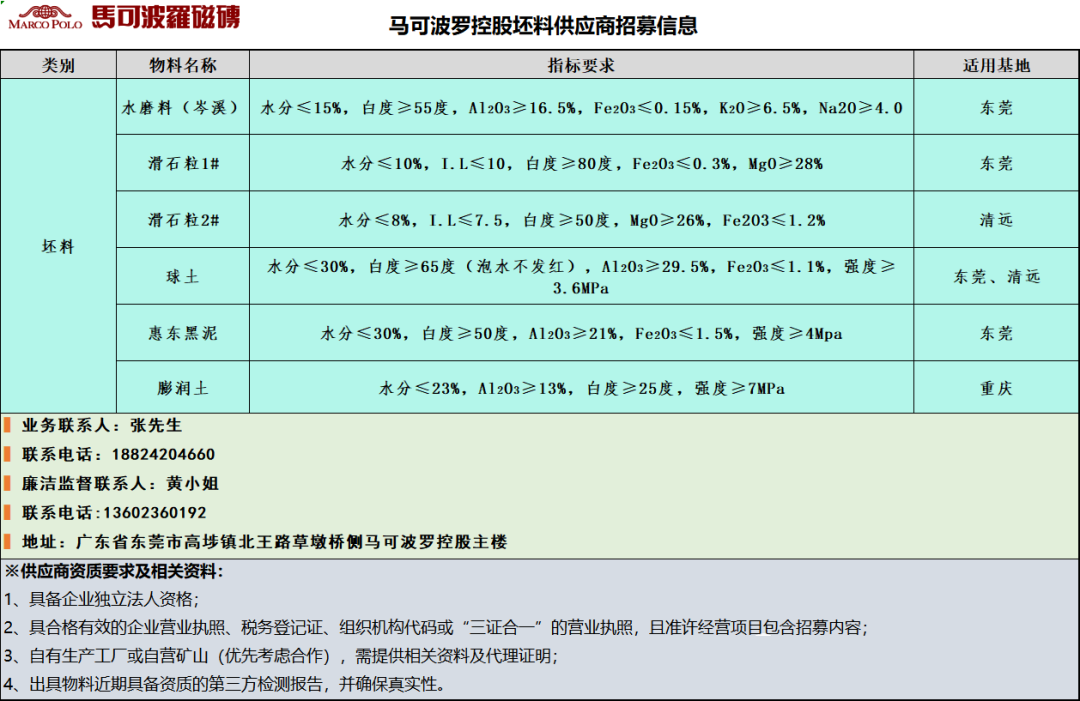Select the 惠东黑泥 material cell
Image resolution: width=1080 pixels, height=701 pixels.
[183, 333]
